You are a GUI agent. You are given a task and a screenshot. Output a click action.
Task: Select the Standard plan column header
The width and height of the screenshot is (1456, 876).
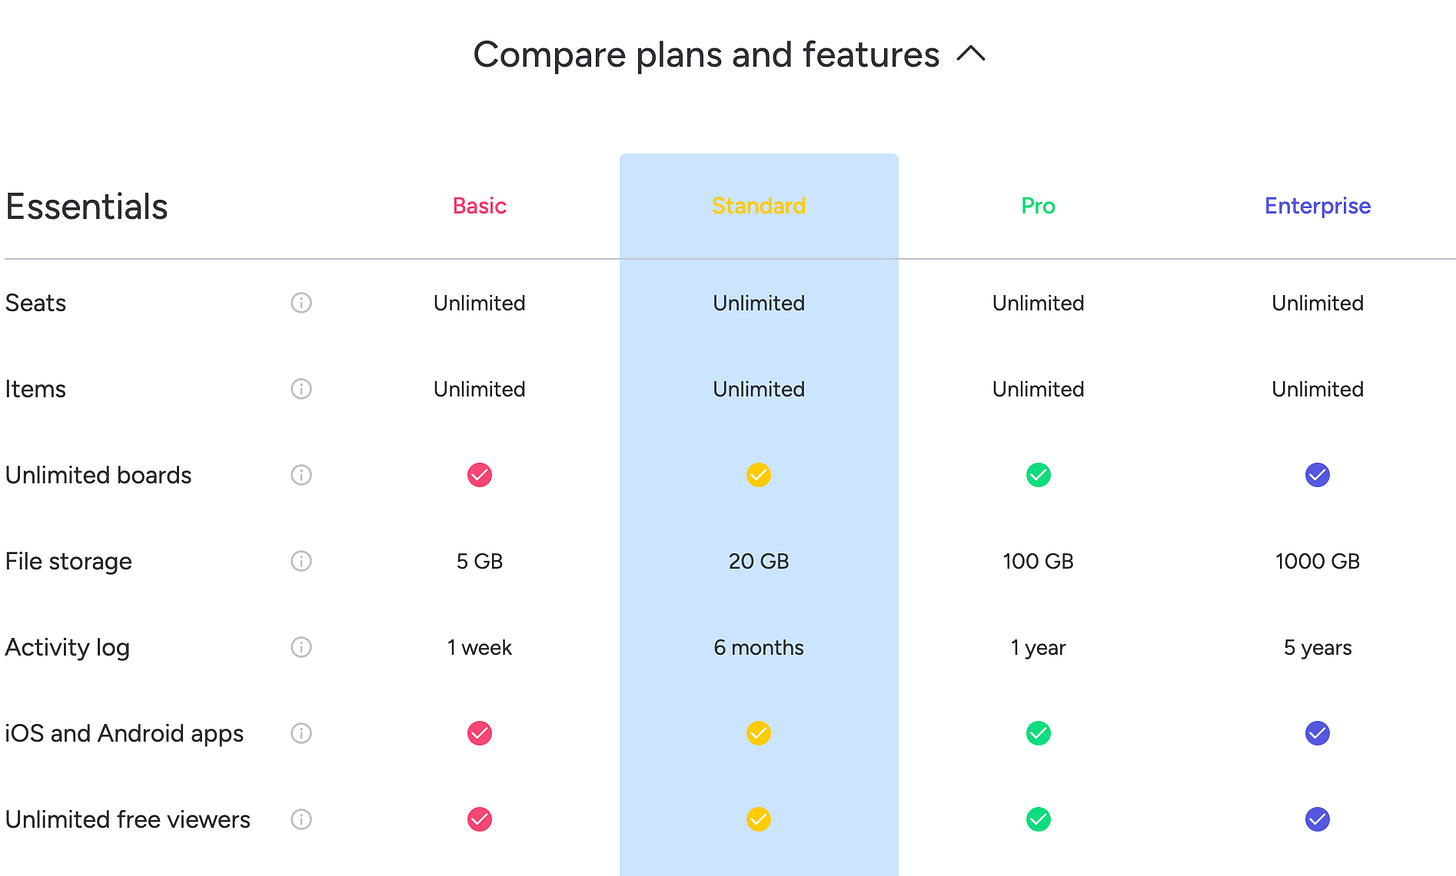pyautogui.click(x=758, y=206)
